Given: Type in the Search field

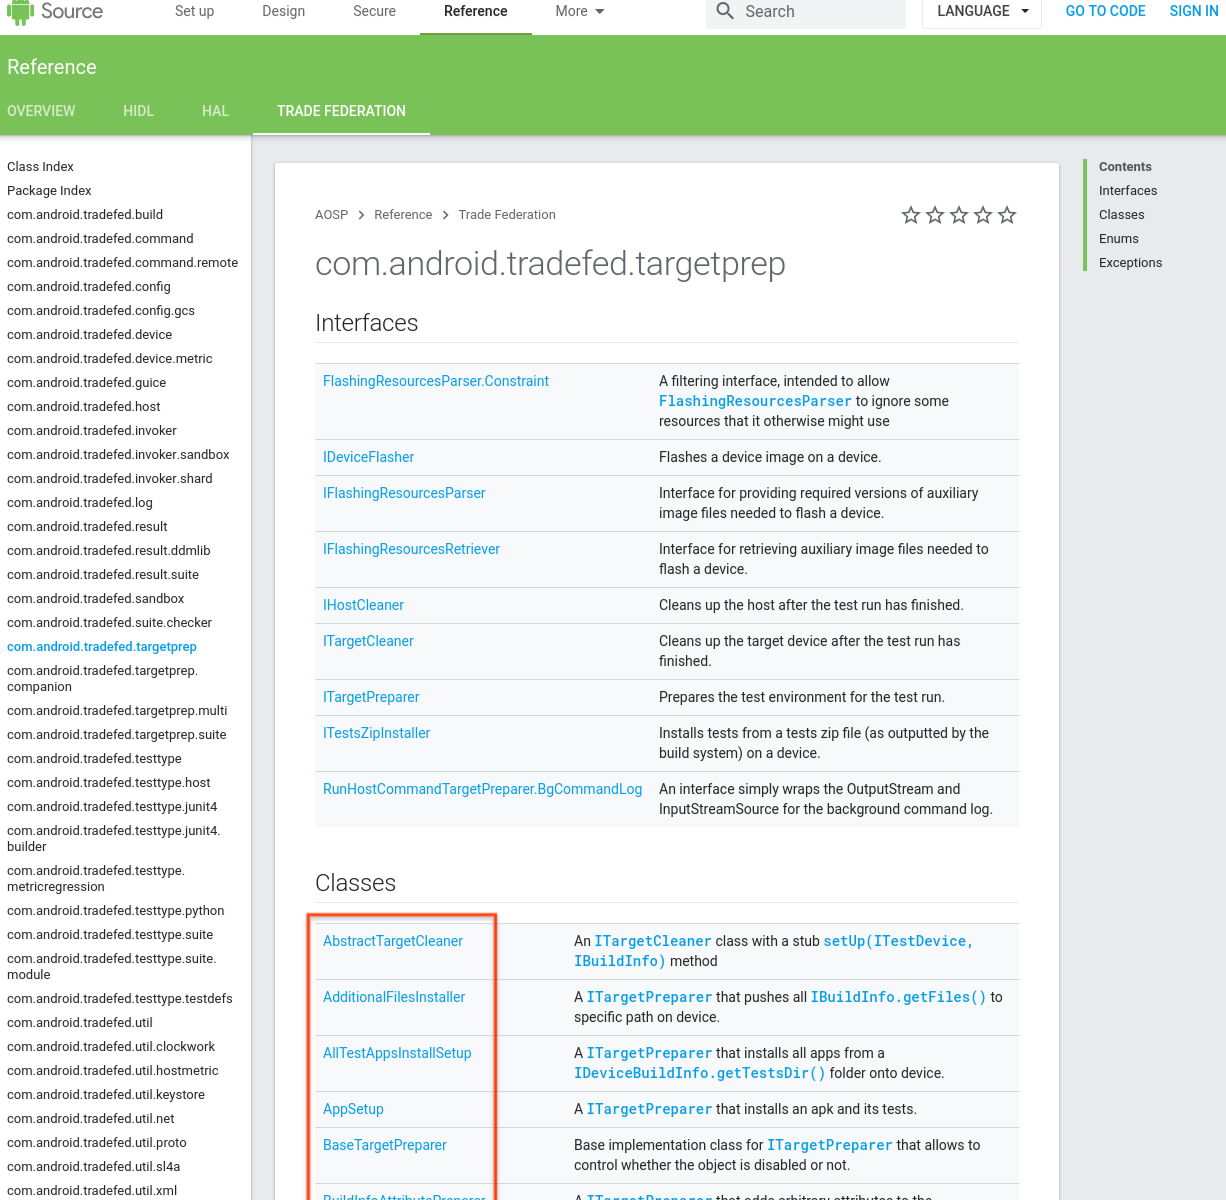Looking at the screenshot, I should coord(820,11).
